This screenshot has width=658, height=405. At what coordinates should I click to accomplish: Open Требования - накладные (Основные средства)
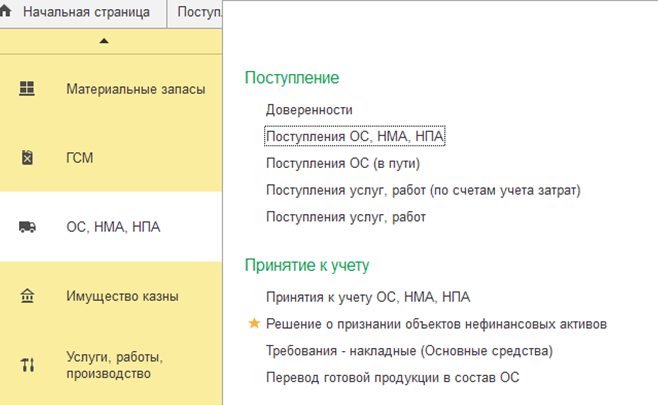(x=409, y=351)
